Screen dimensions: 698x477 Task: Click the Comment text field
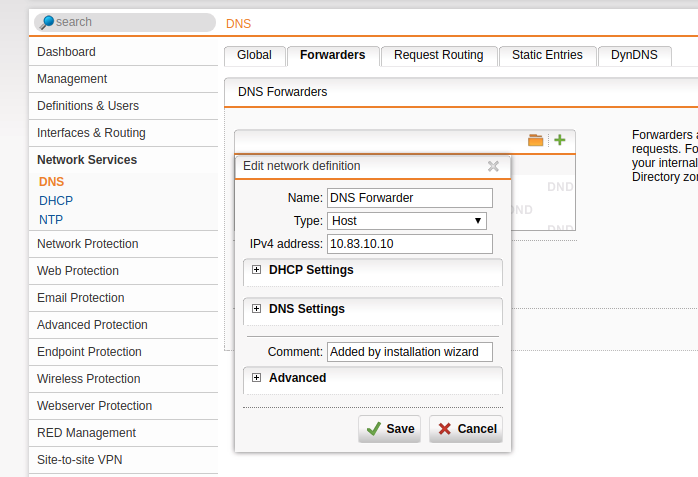pos(410,352)
